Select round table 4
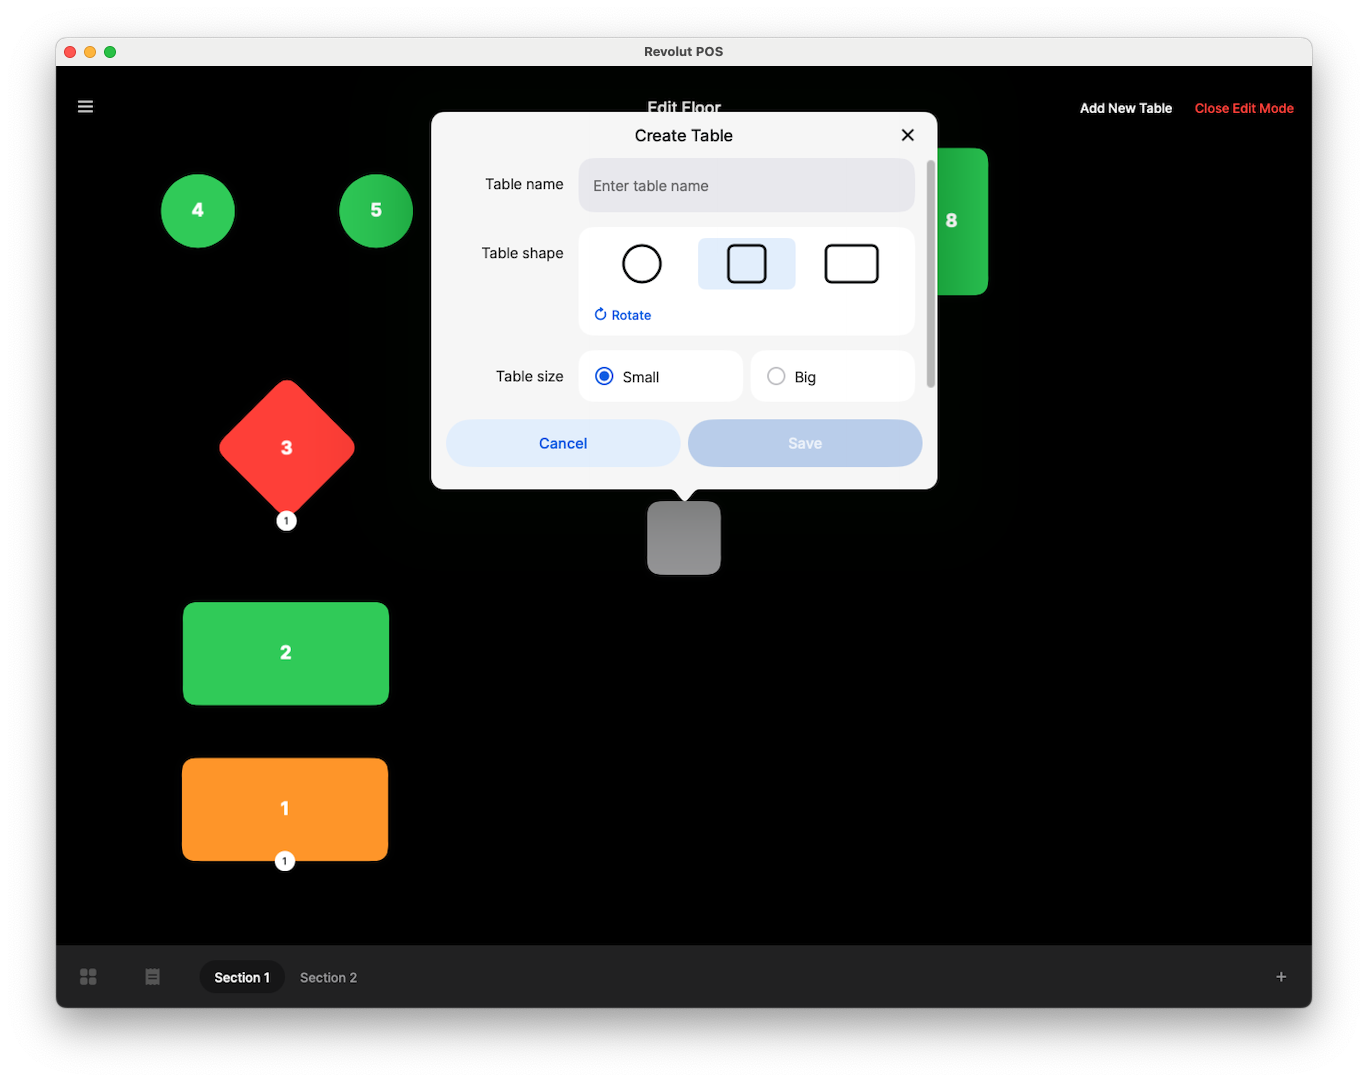1368x1082 pixels. [198, 211]
